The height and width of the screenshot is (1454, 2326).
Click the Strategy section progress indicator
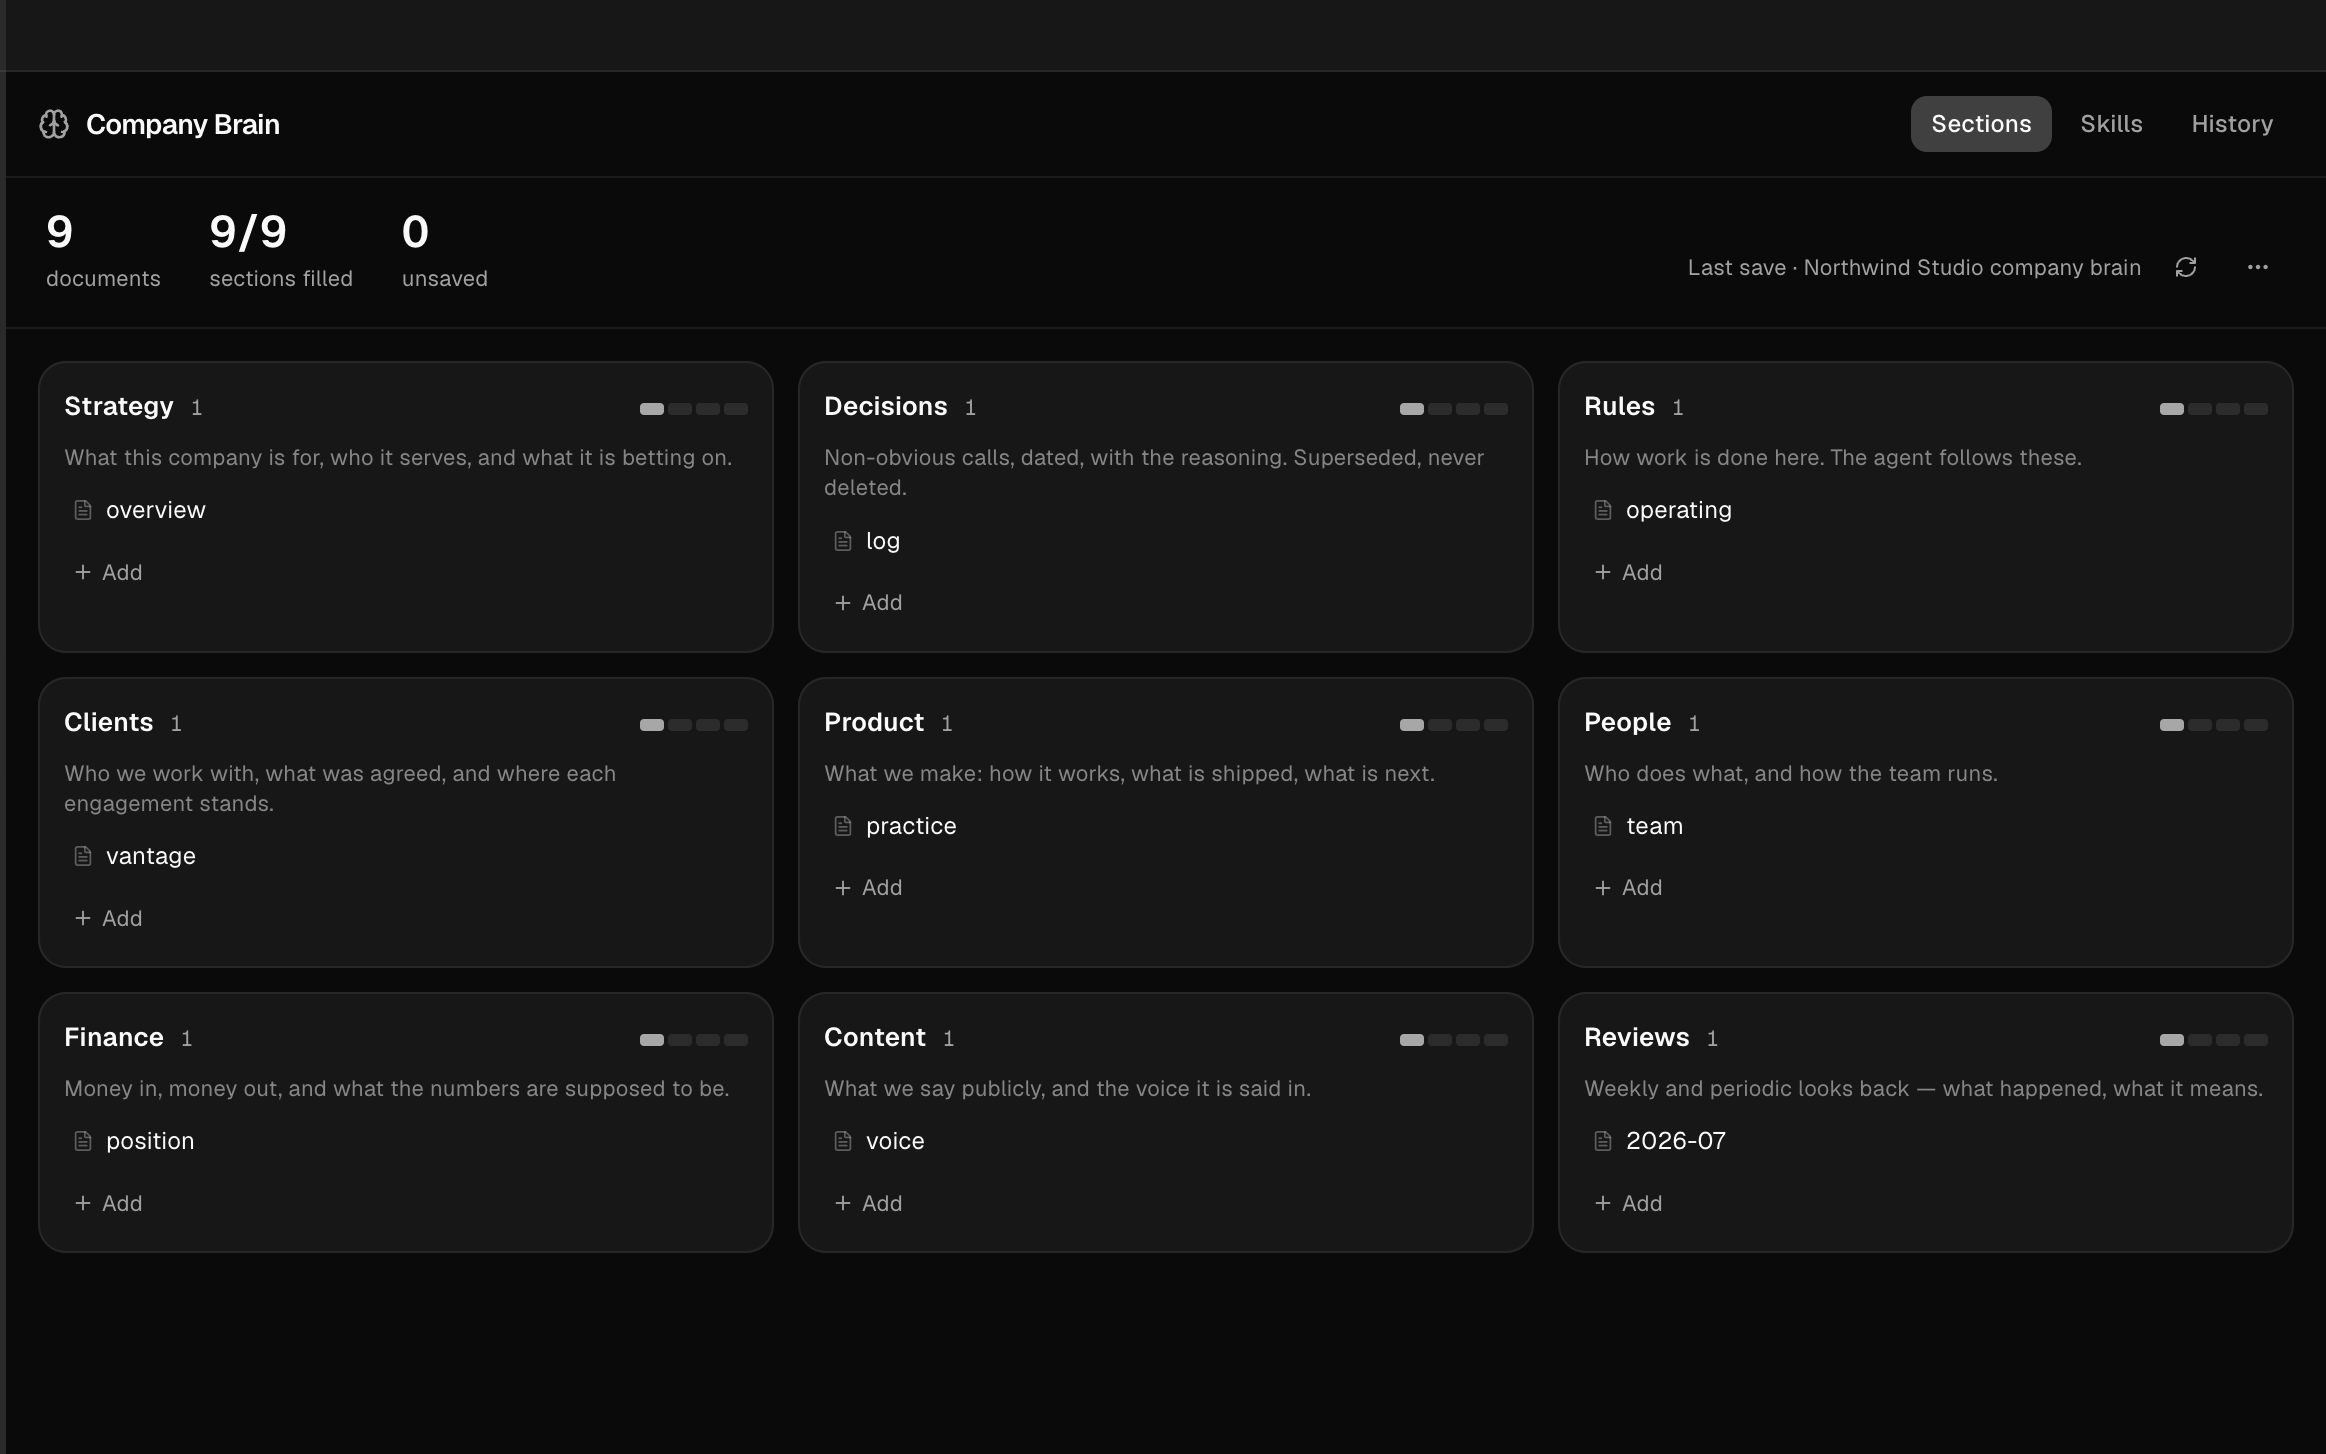[x=694, y=408]
